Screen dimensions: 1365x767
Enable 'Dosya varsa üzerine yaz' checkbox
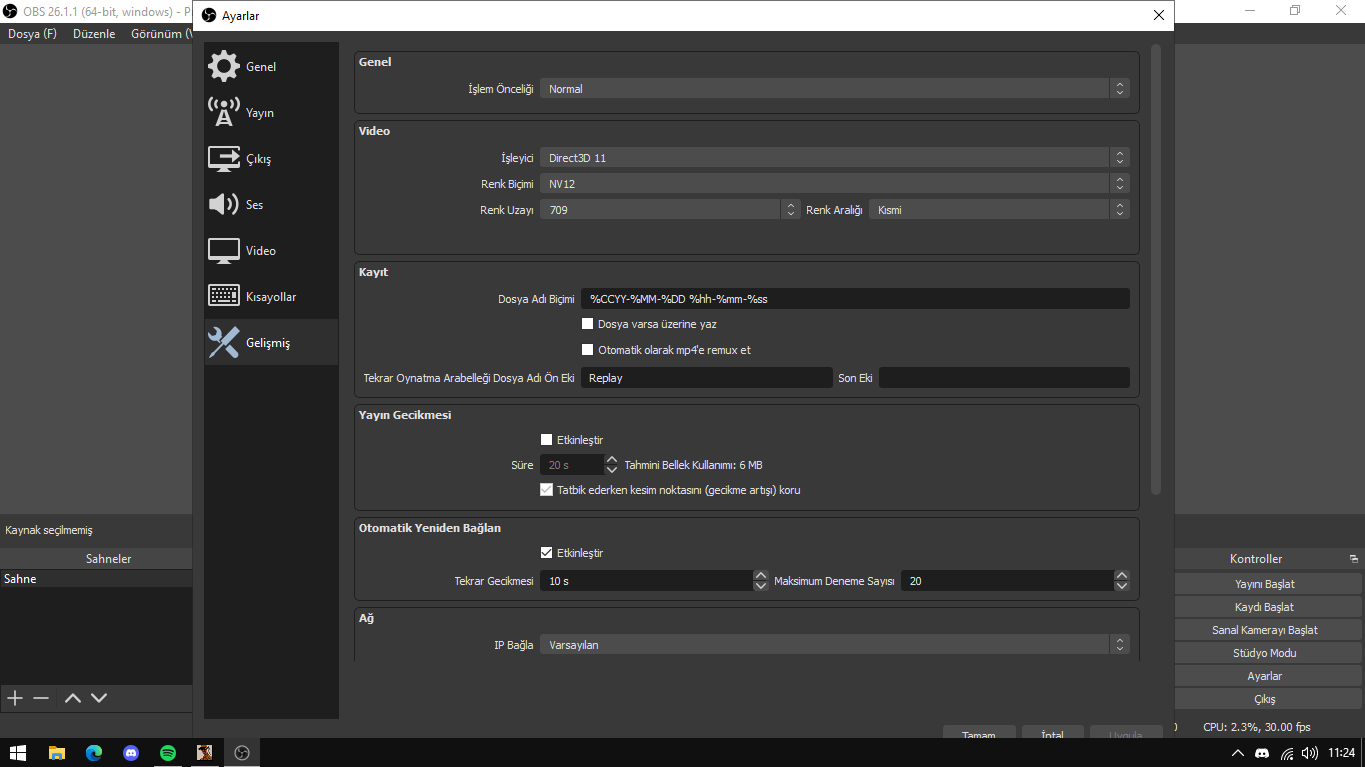point(588,324)
